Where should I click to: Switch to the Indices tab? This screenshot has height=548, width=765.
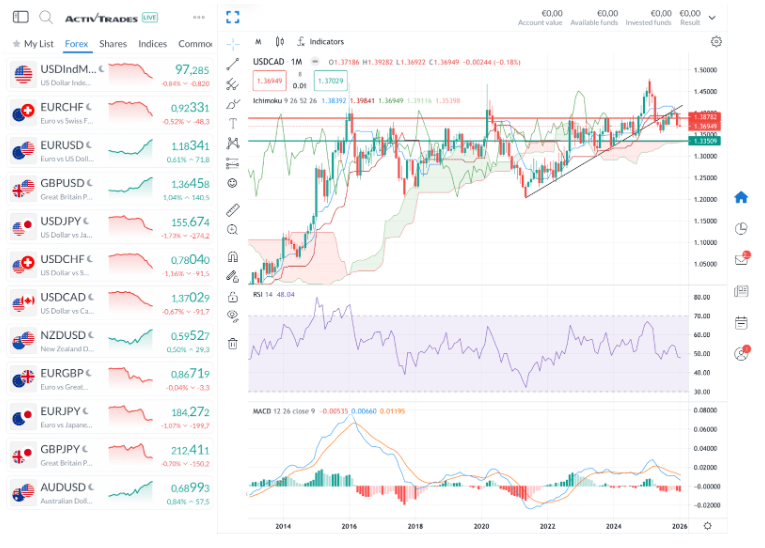click(x=152, y=44)
